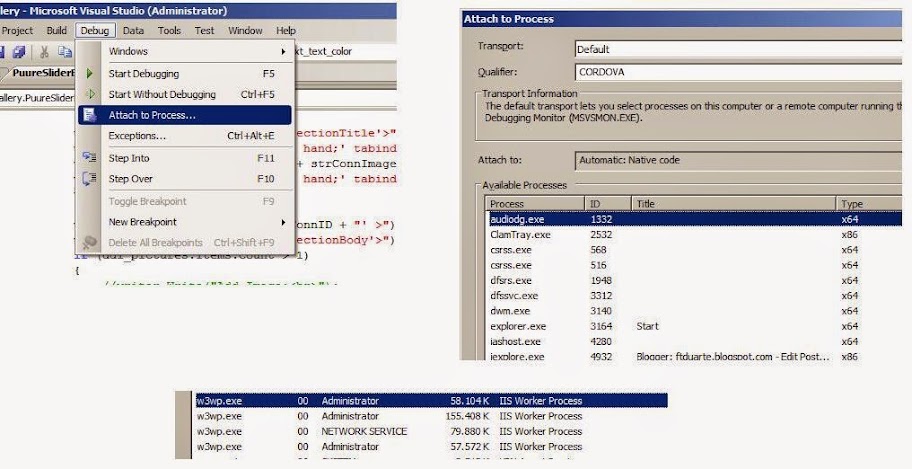Click the Save All toolbar icon
The height and width of the screenshot is (469, 912).
(x=18, y=52)
